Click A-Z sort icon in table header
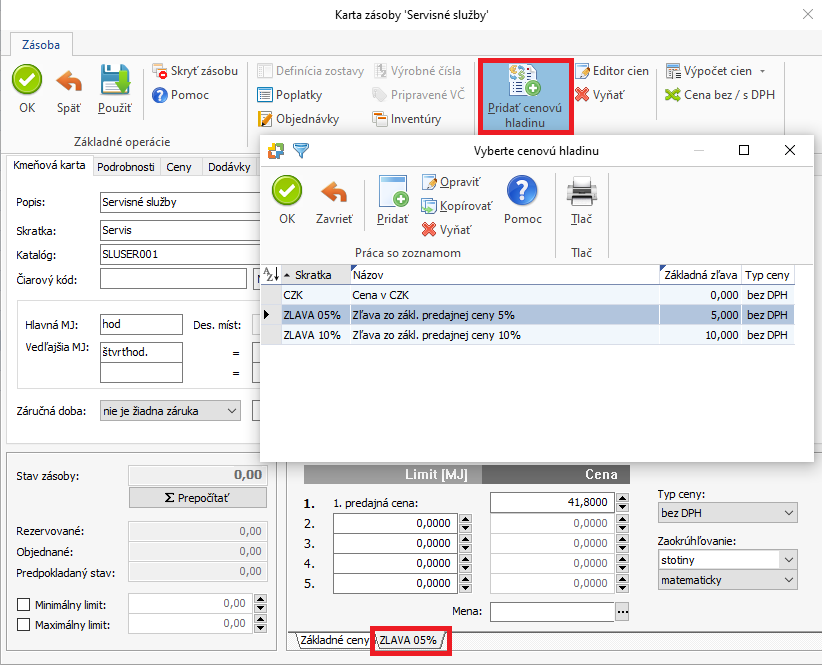 pos(271,275)
